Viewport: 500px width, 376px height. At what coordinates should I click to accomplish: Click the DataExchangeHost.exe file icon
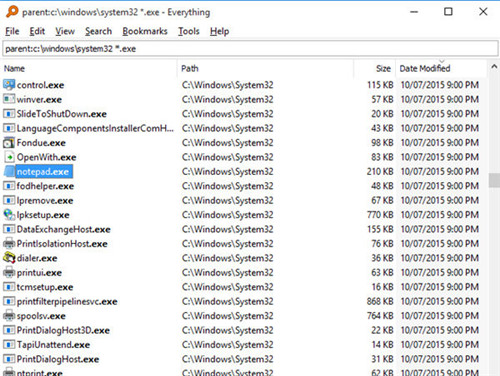click(x=9, y=229)
